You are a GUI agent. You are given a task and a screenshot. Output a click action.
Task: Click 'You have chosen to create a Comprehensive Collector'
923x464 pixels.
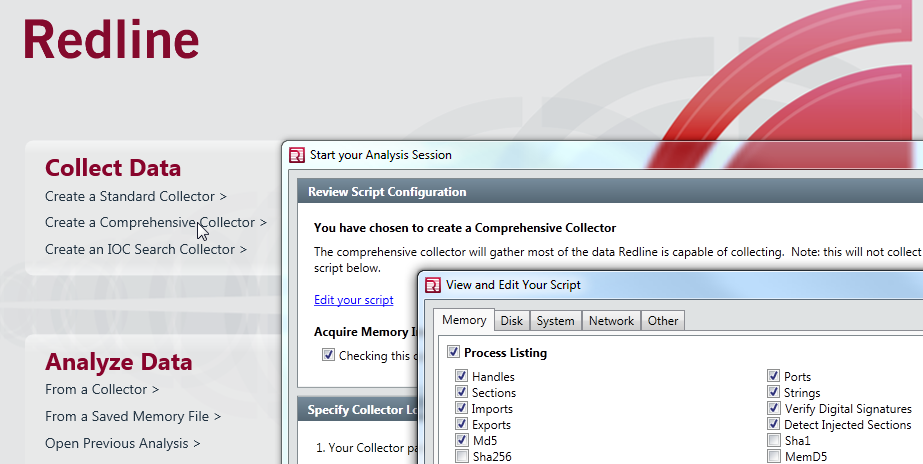[x=465, y=228]
